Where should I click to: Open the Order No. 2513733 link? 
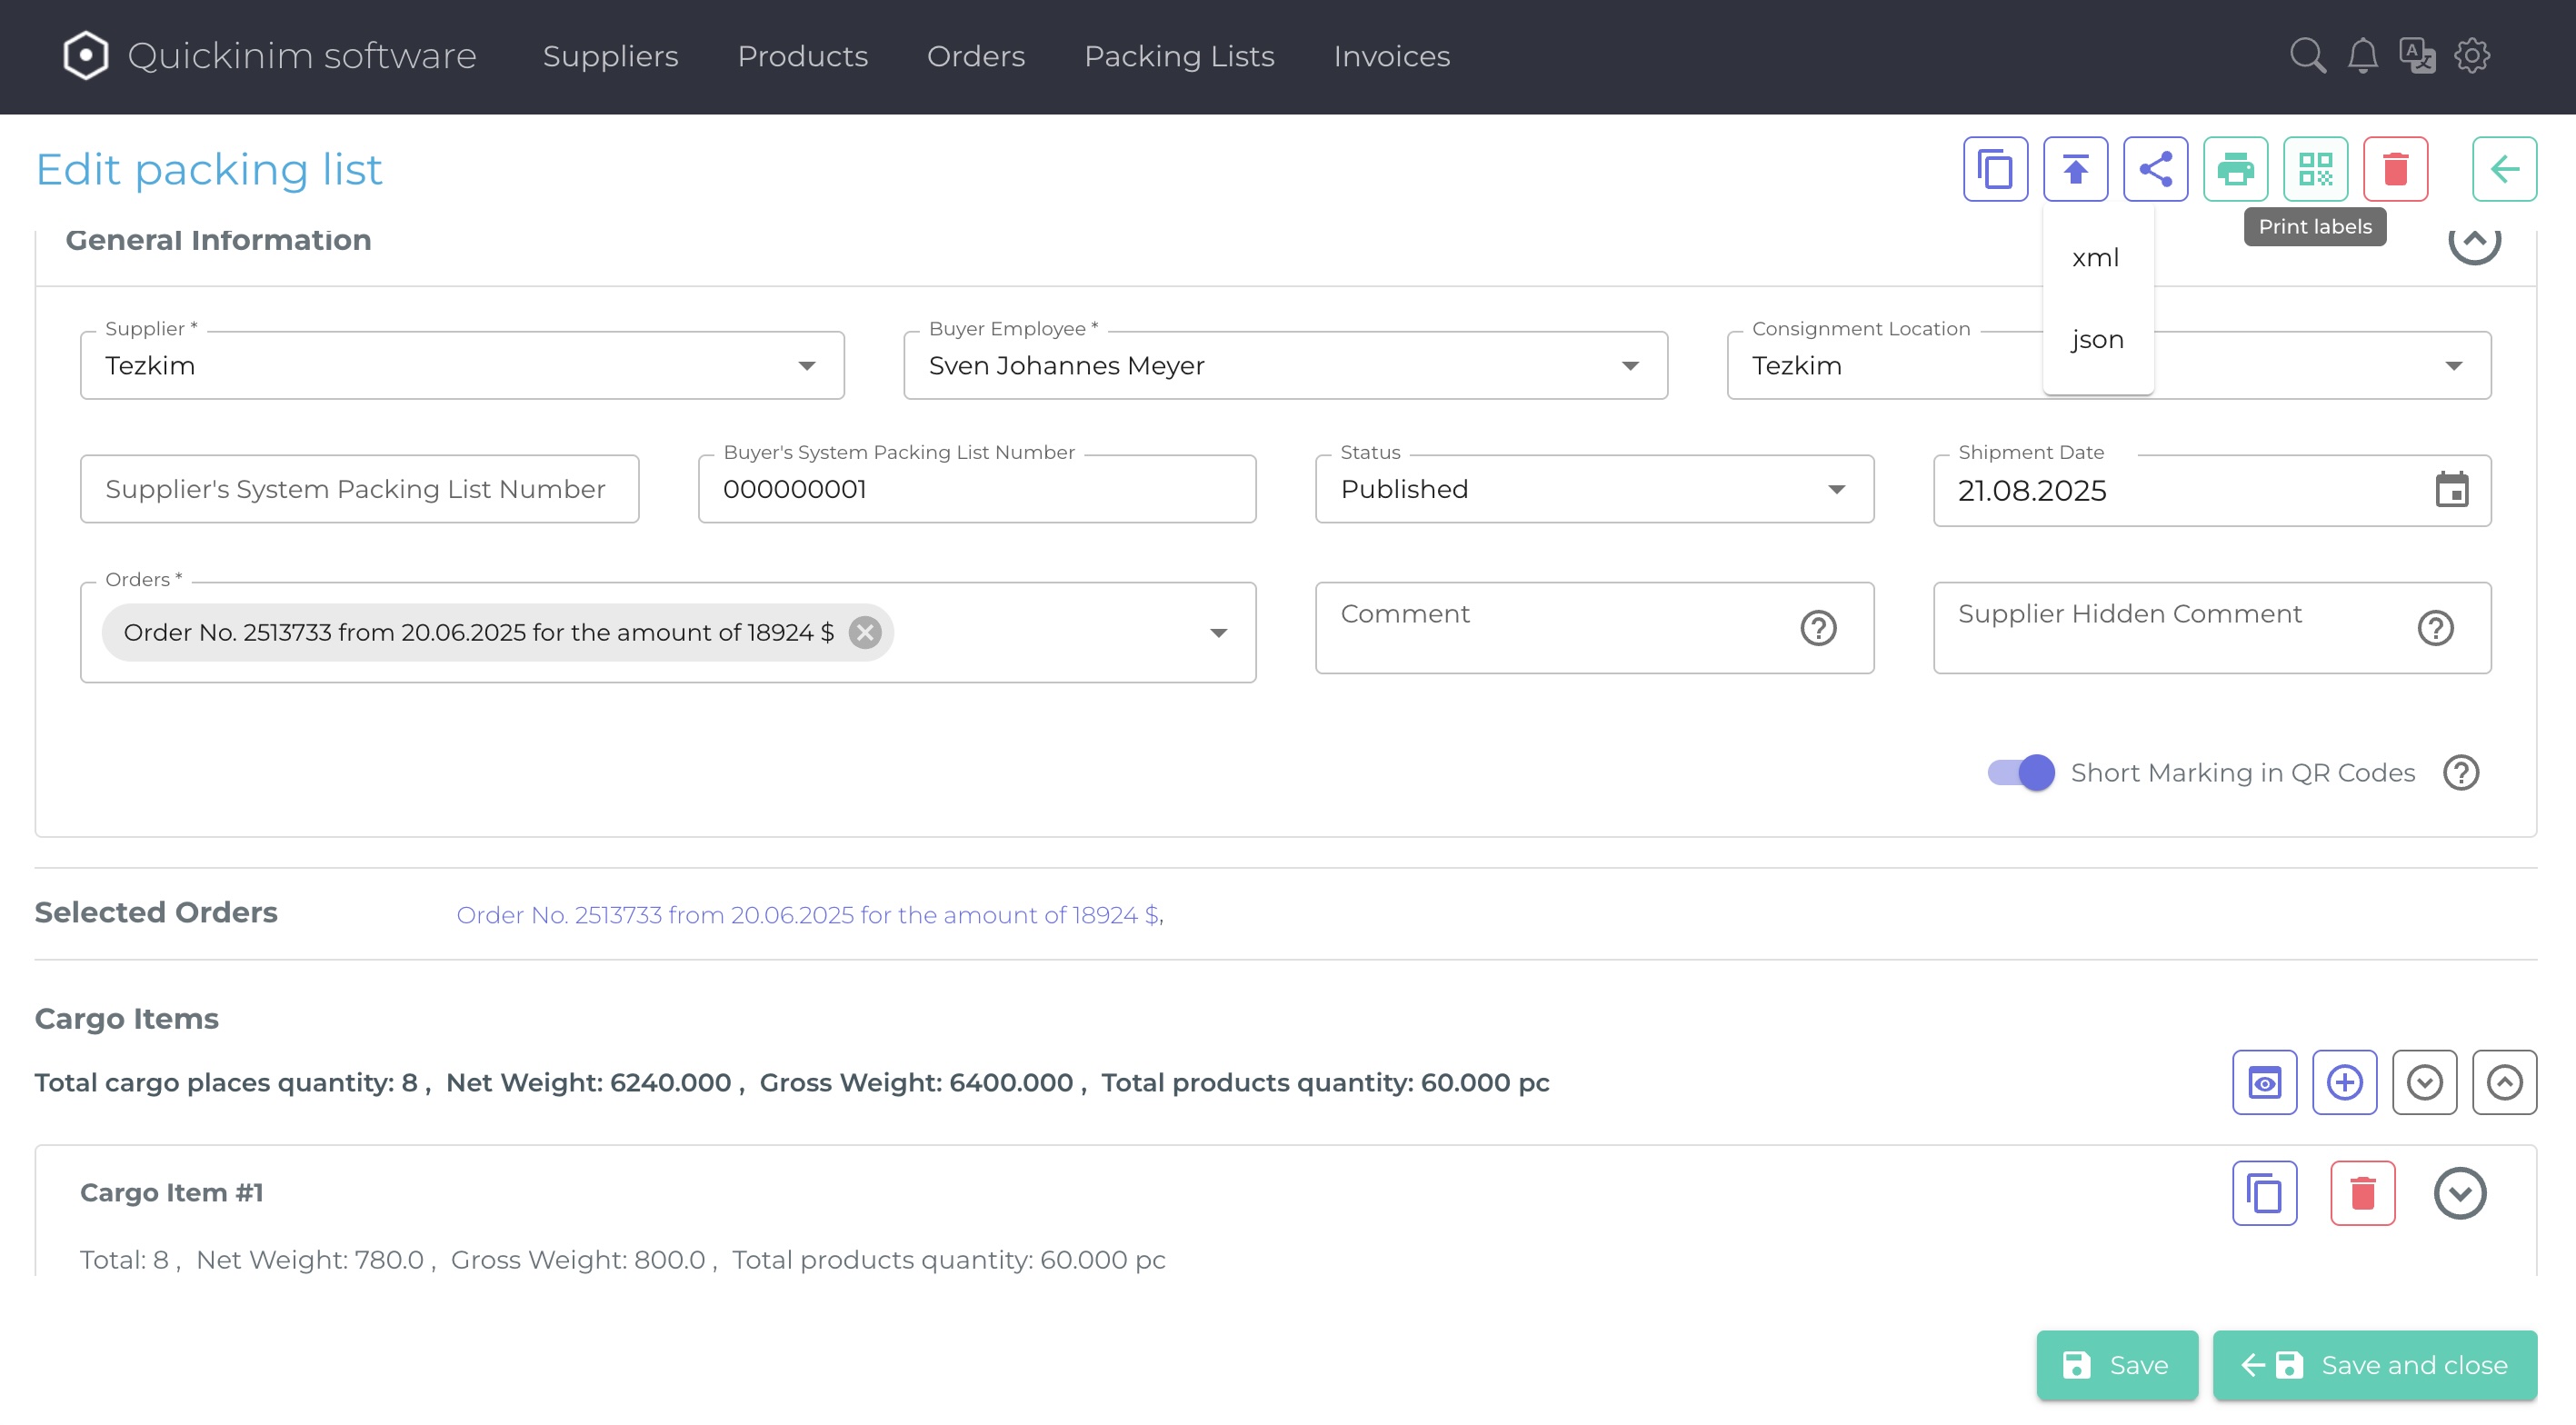click(x=808, y=915)
